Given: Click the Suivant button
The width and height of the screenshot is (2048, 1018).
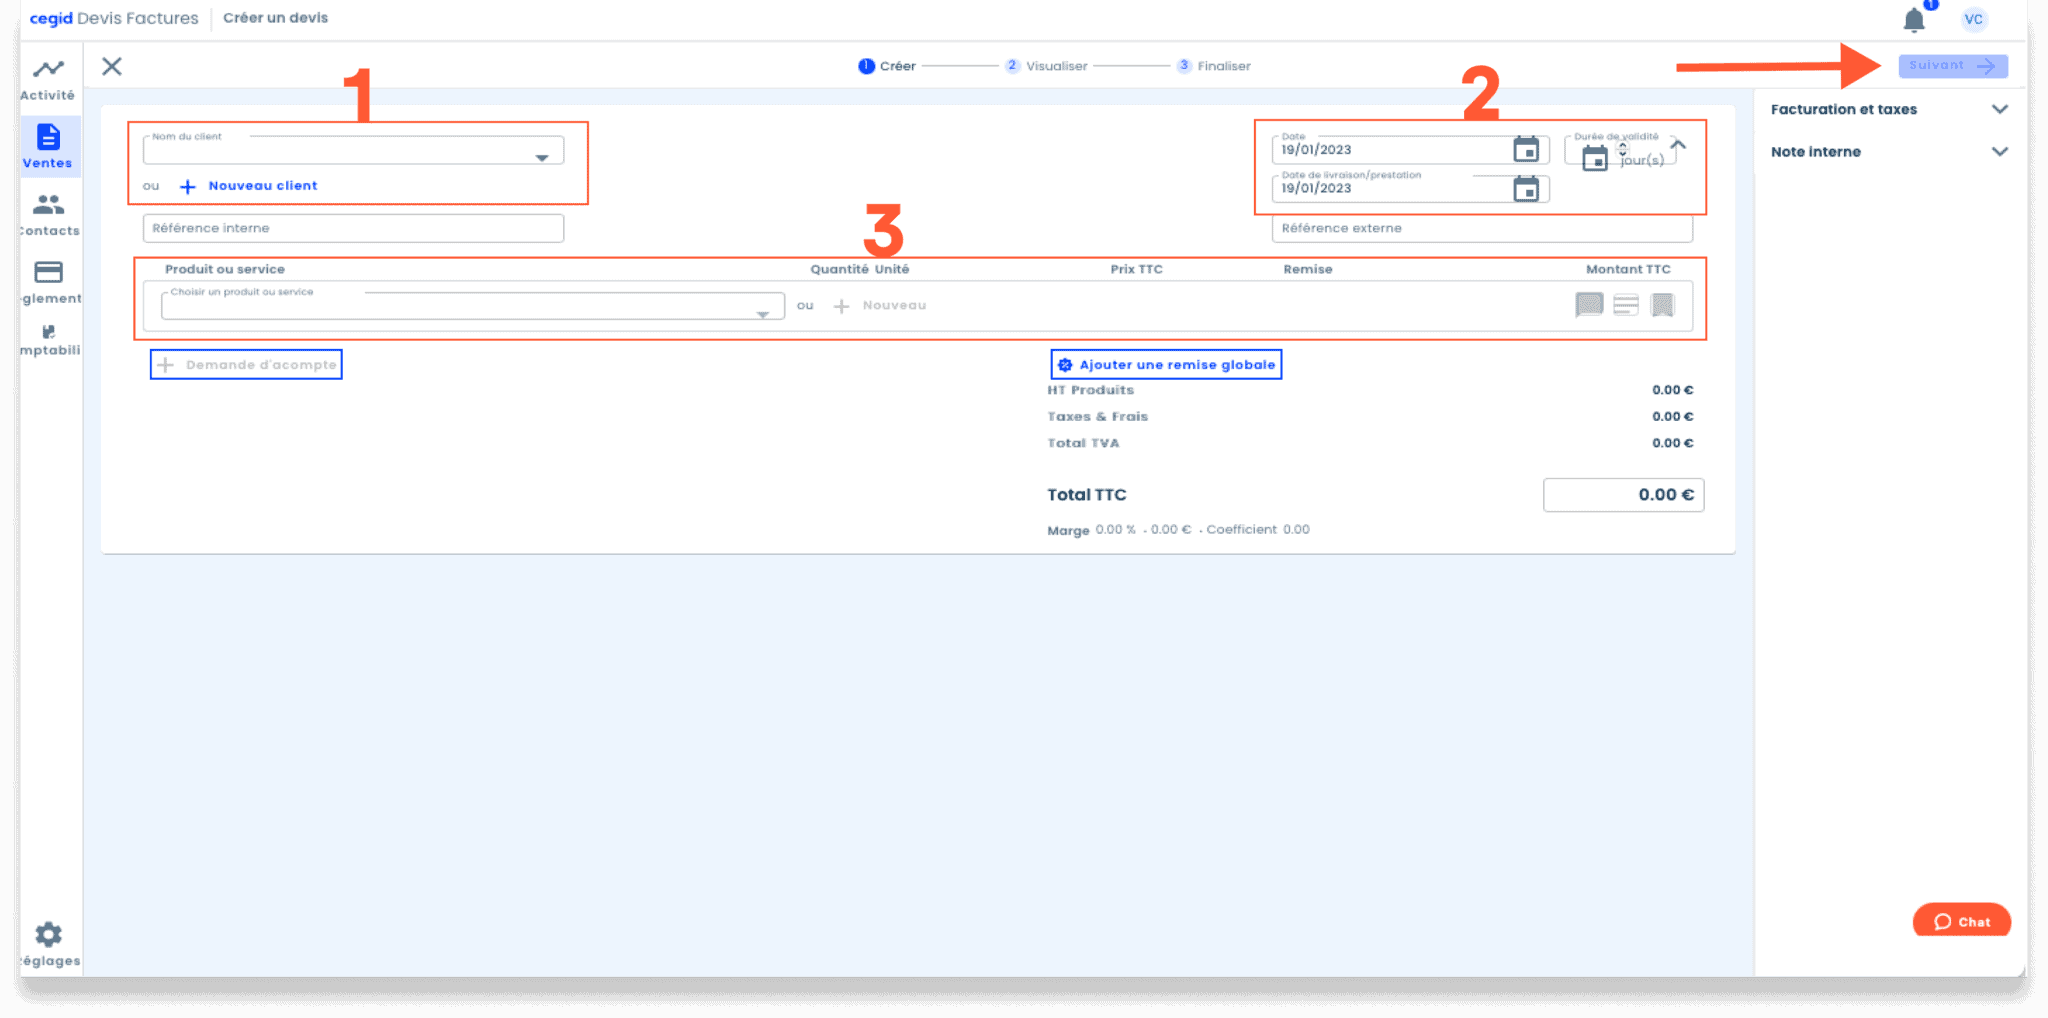Looking at the screenshot, I should click(x=1952, y=66).
